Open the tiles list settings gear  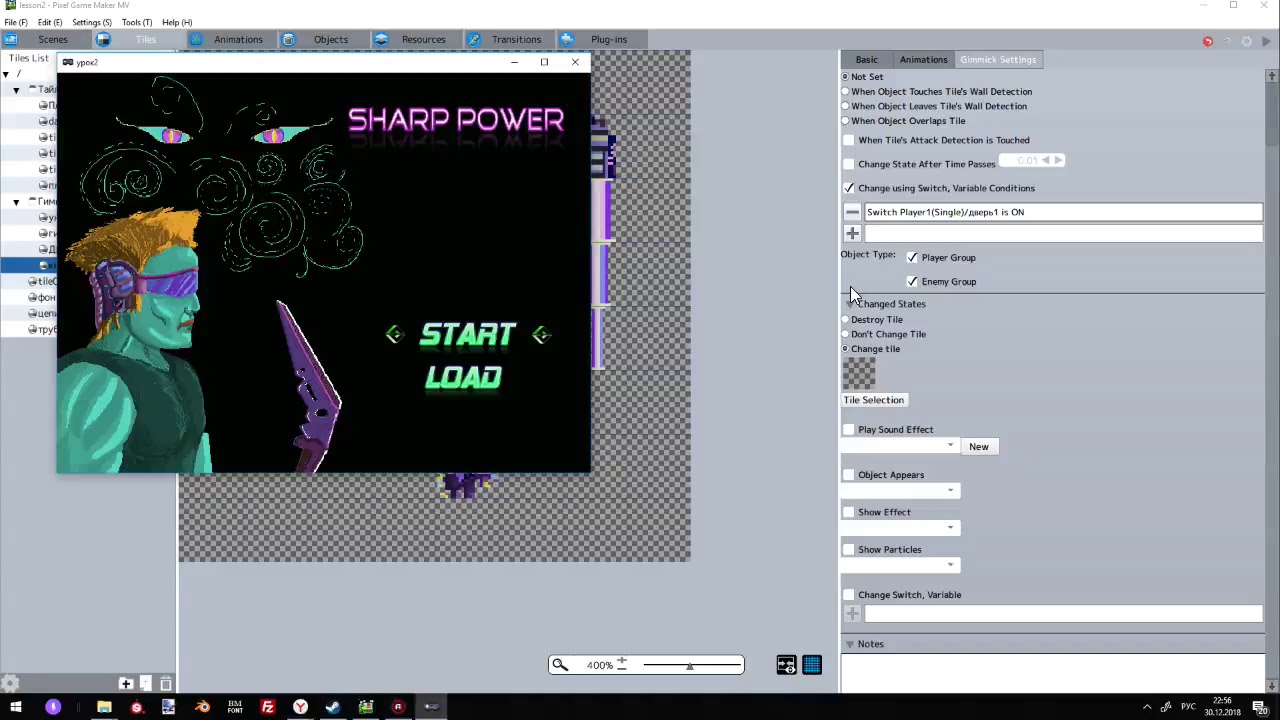pyautogui.click(x=9, y=684)
